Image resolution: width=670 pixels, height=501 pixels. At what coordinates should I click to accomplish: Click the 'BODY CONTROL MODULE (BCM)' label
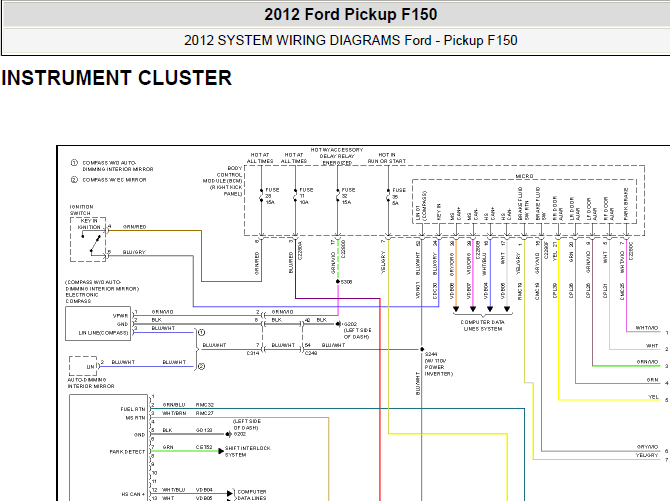[223, 181]
